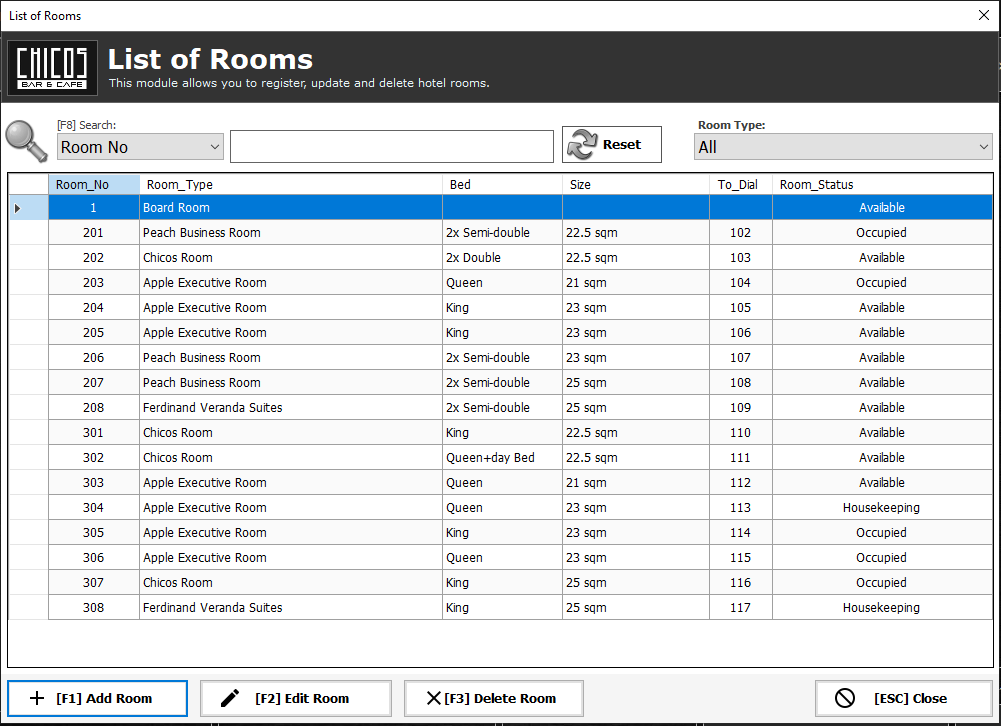Click Ferdinand Veranda Suites in row 308
Viewport: 1001px width, 726px height.
(290, 607)
